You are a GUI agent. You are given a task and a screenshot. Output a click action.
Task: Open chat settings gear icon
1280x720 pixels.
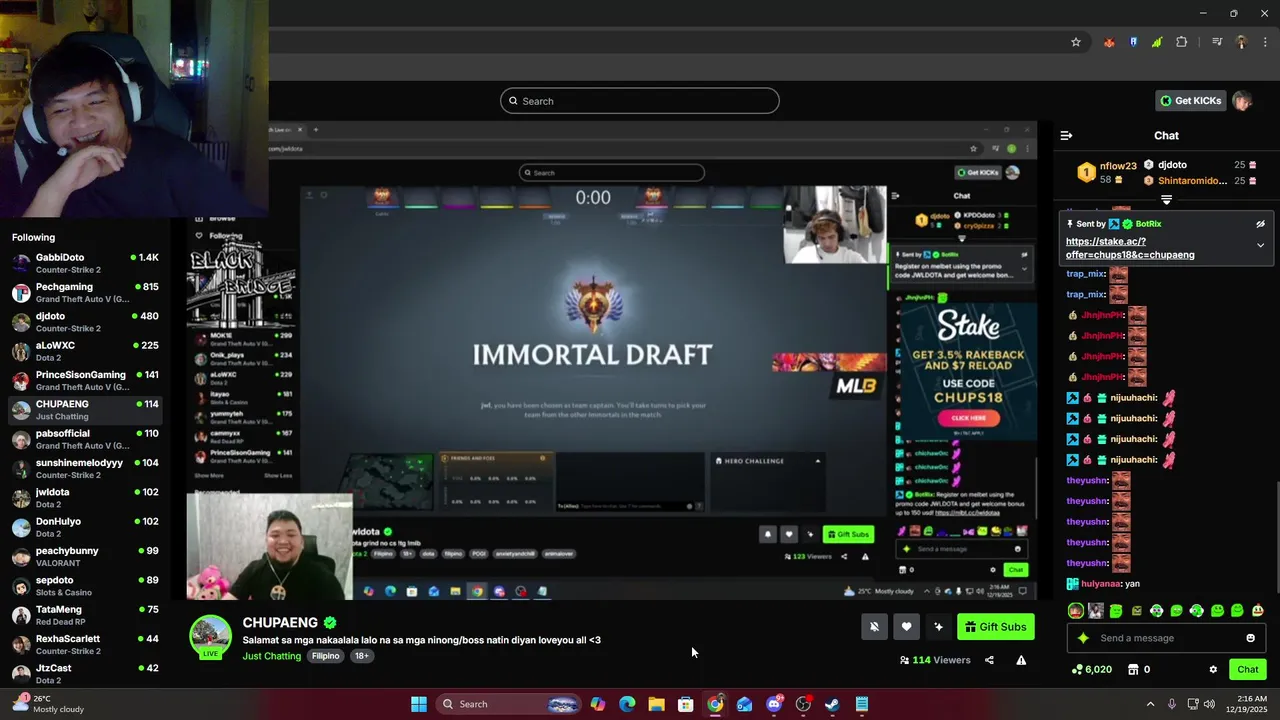[1213, 670]
